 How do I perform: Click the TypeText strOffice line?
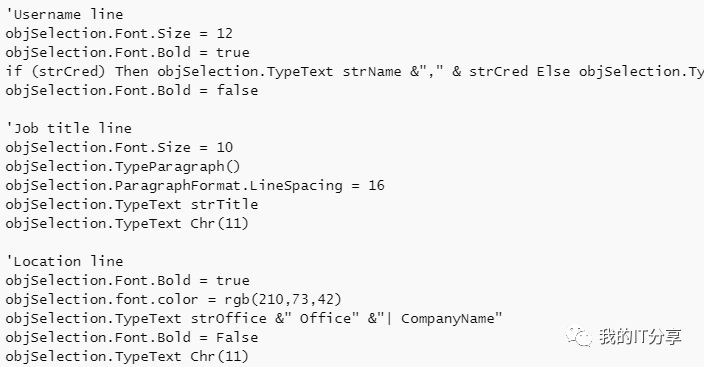click(254, 318)
